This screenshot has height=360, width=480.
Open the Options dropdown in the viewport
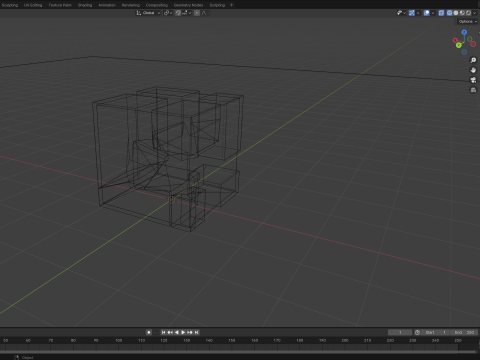468,21
